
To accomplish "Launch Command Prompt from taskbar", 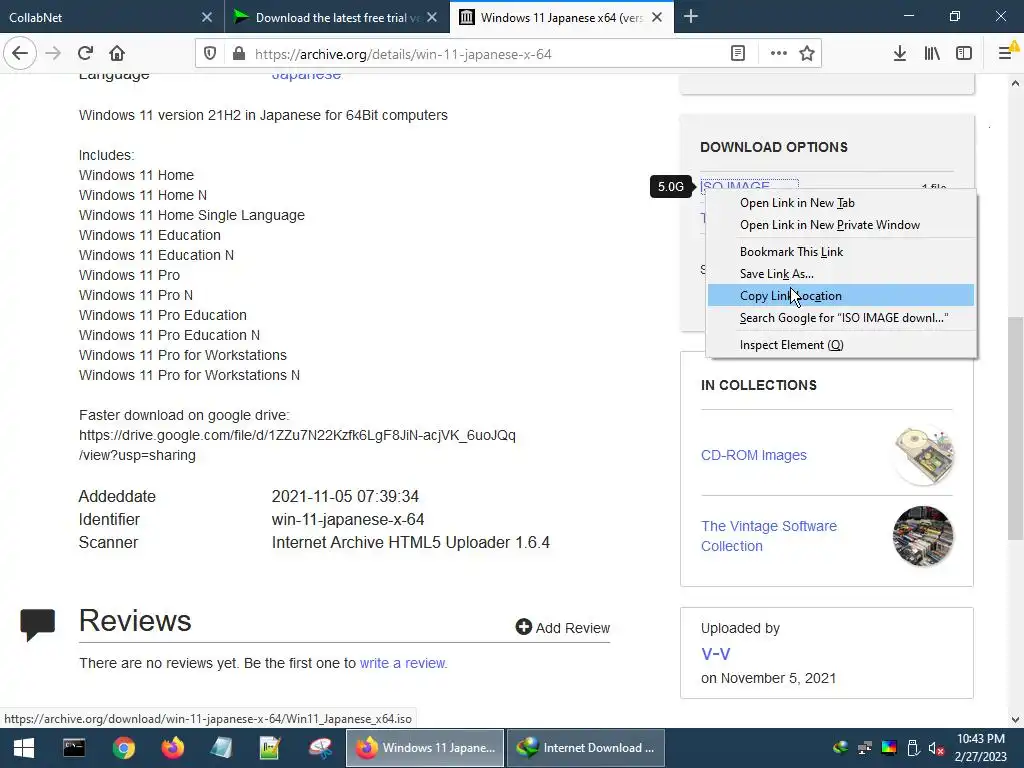I will pos(74,748).
